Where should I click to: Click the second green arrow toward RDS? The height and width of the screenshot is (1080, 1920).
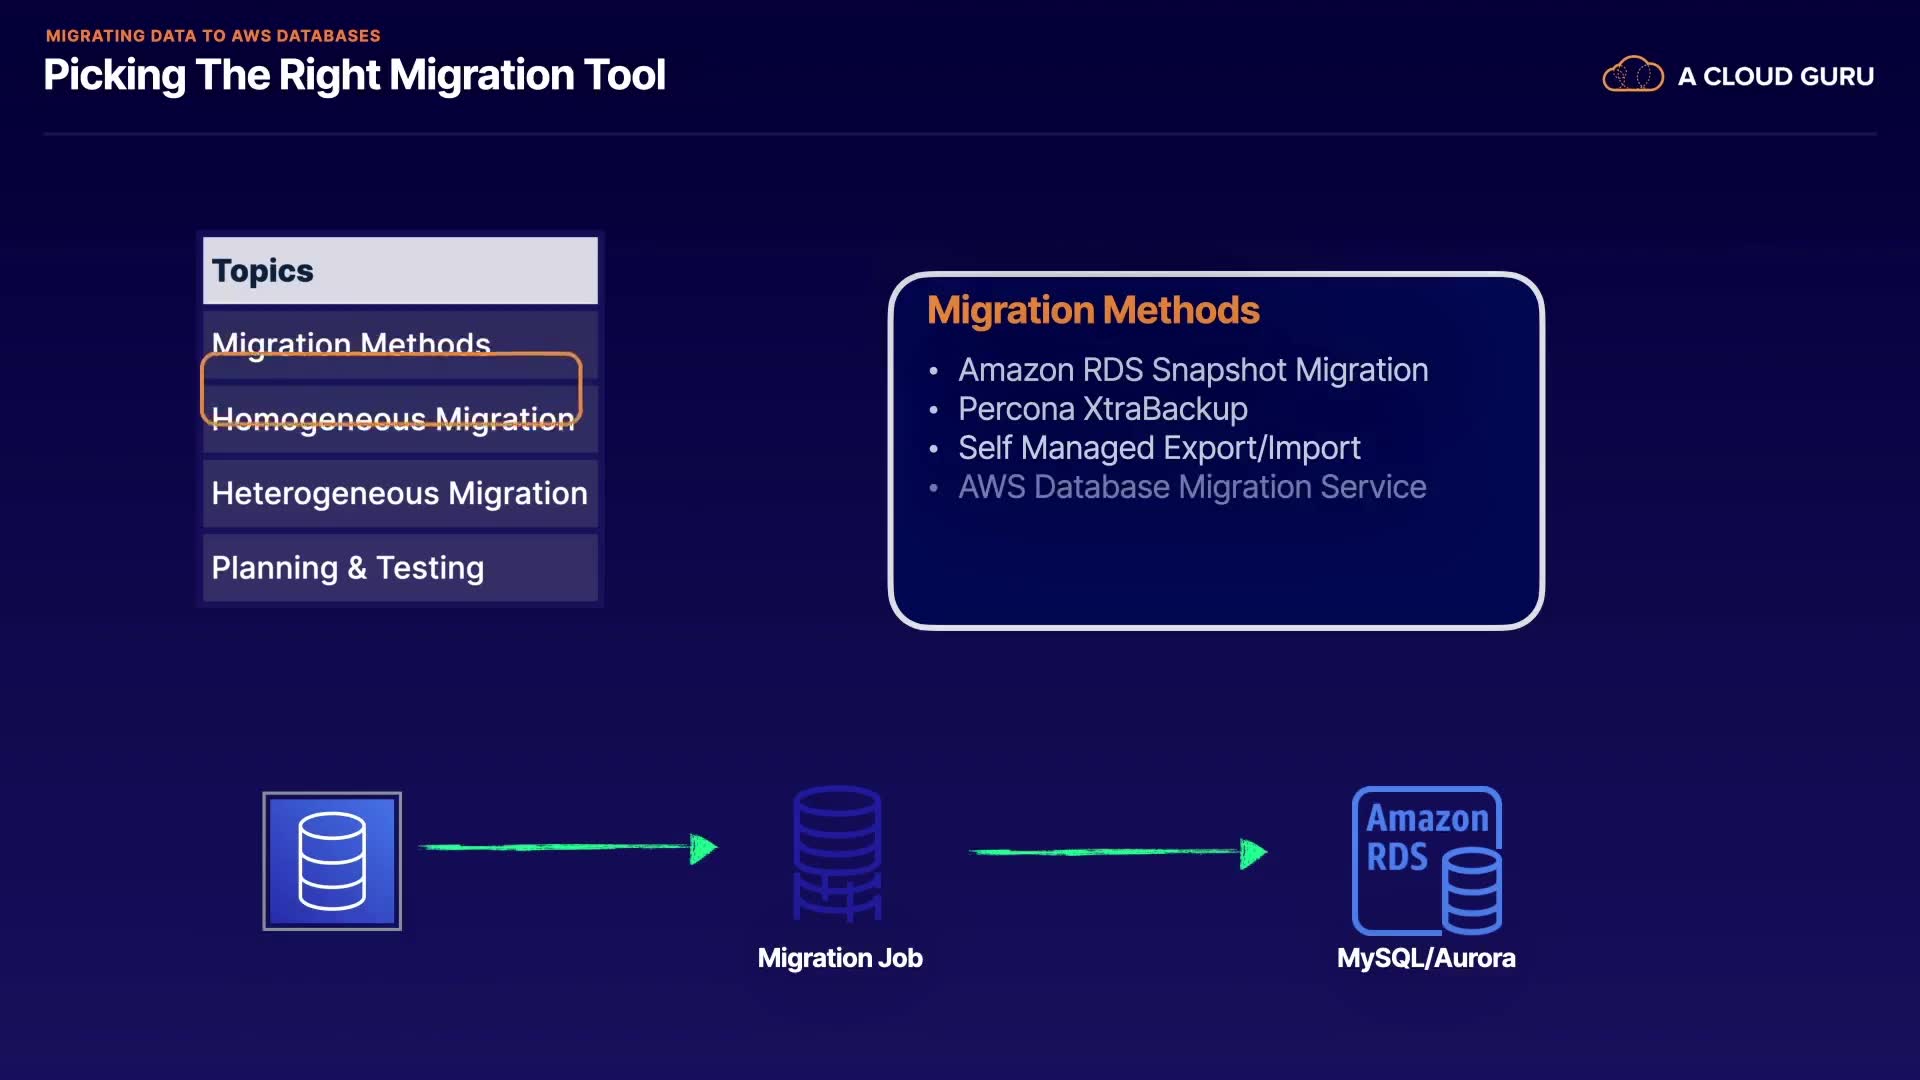[1117, 852]
